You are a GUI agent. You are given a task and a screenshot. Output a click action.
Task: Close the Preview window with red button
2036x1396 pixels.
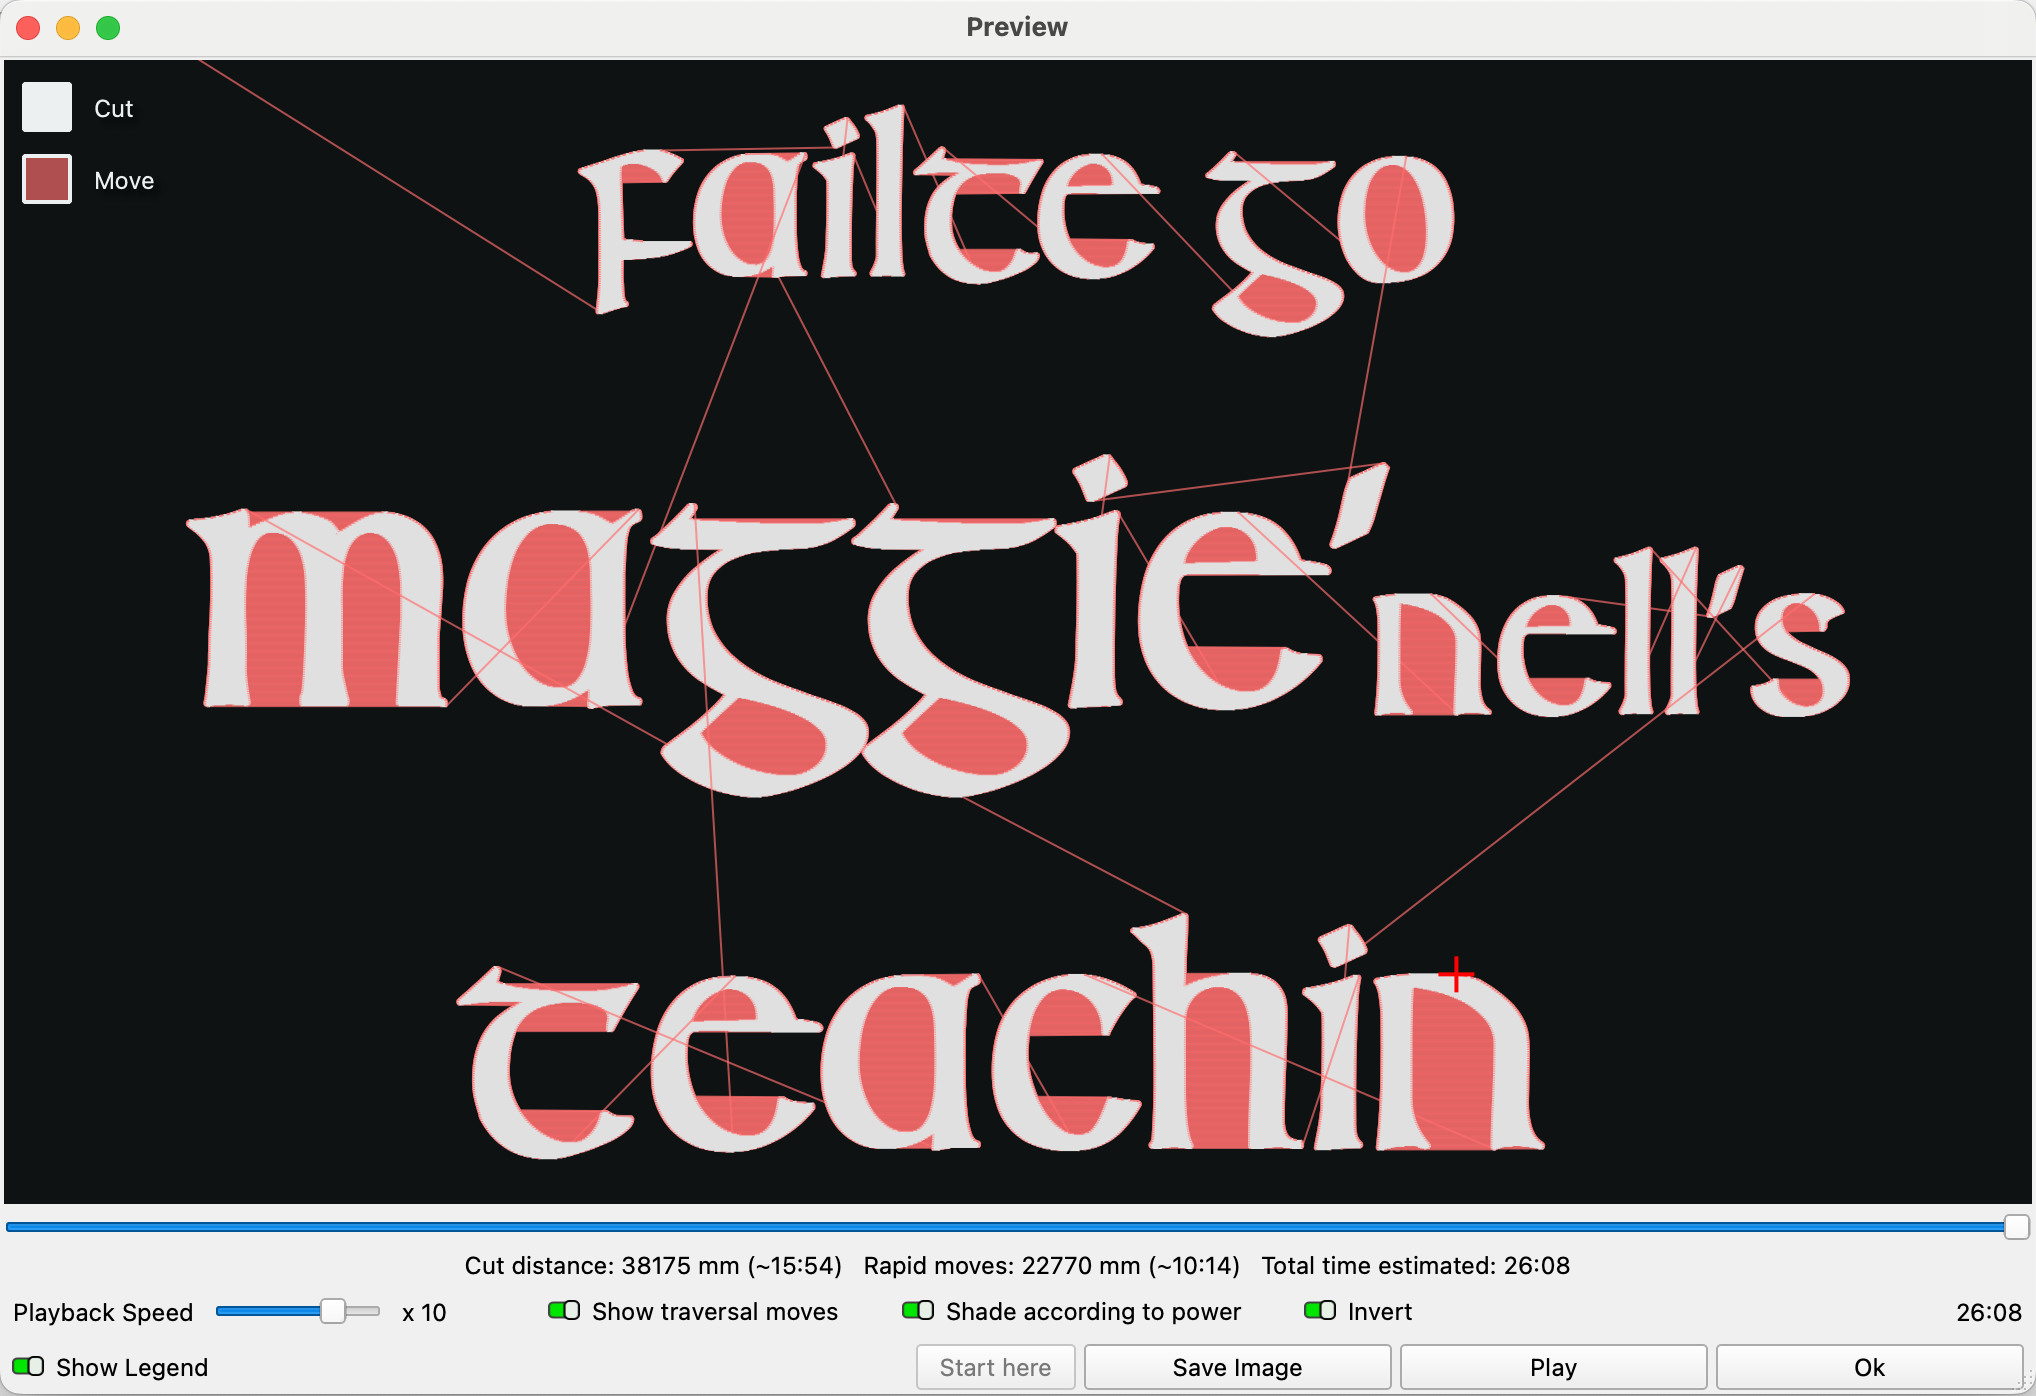(28, 28)
